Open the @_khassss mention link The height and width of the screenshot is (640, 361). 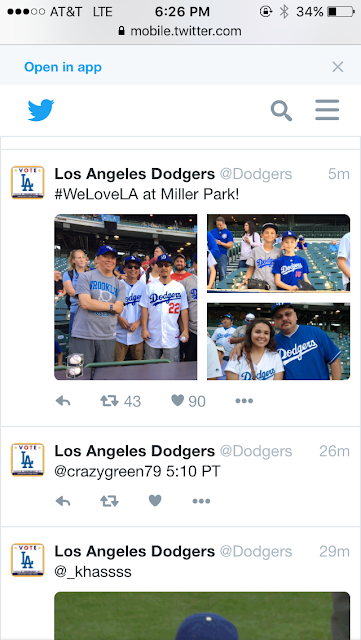[x=93, y=572]
